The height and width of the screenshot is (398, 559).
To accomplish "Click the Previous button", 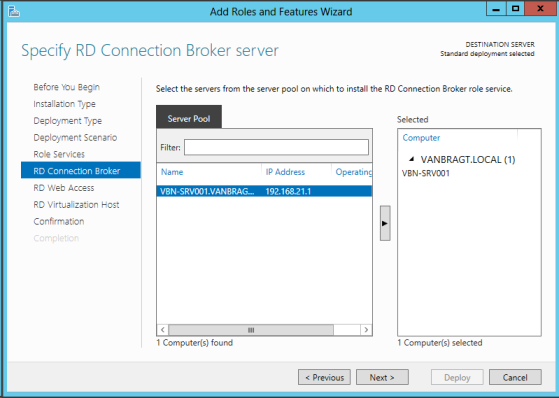I will (324, 377).
